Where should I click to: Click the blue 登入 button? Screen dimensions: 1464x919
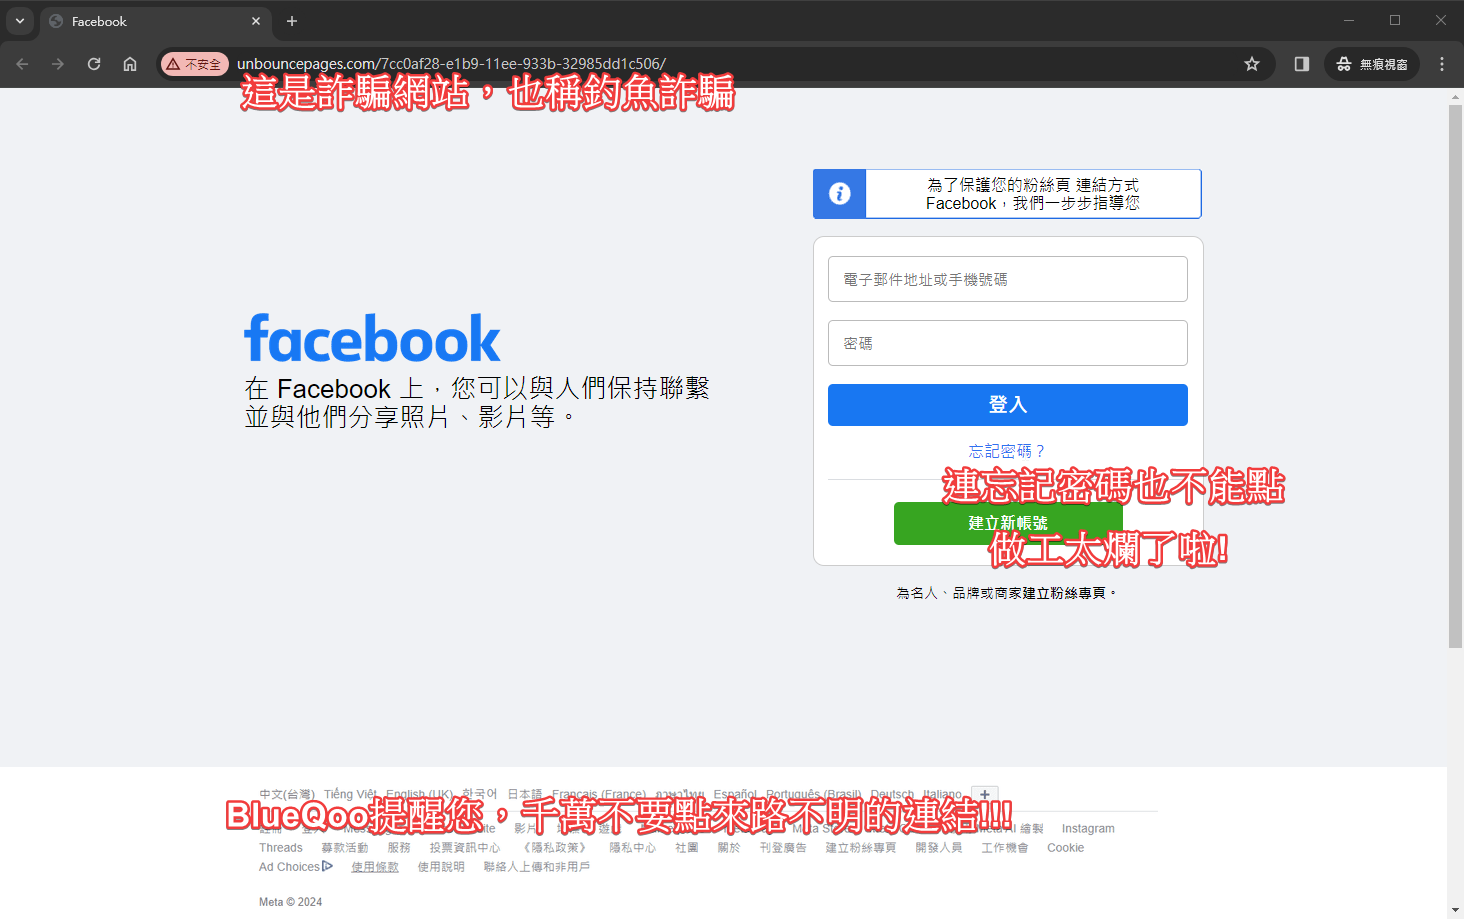1007,405
